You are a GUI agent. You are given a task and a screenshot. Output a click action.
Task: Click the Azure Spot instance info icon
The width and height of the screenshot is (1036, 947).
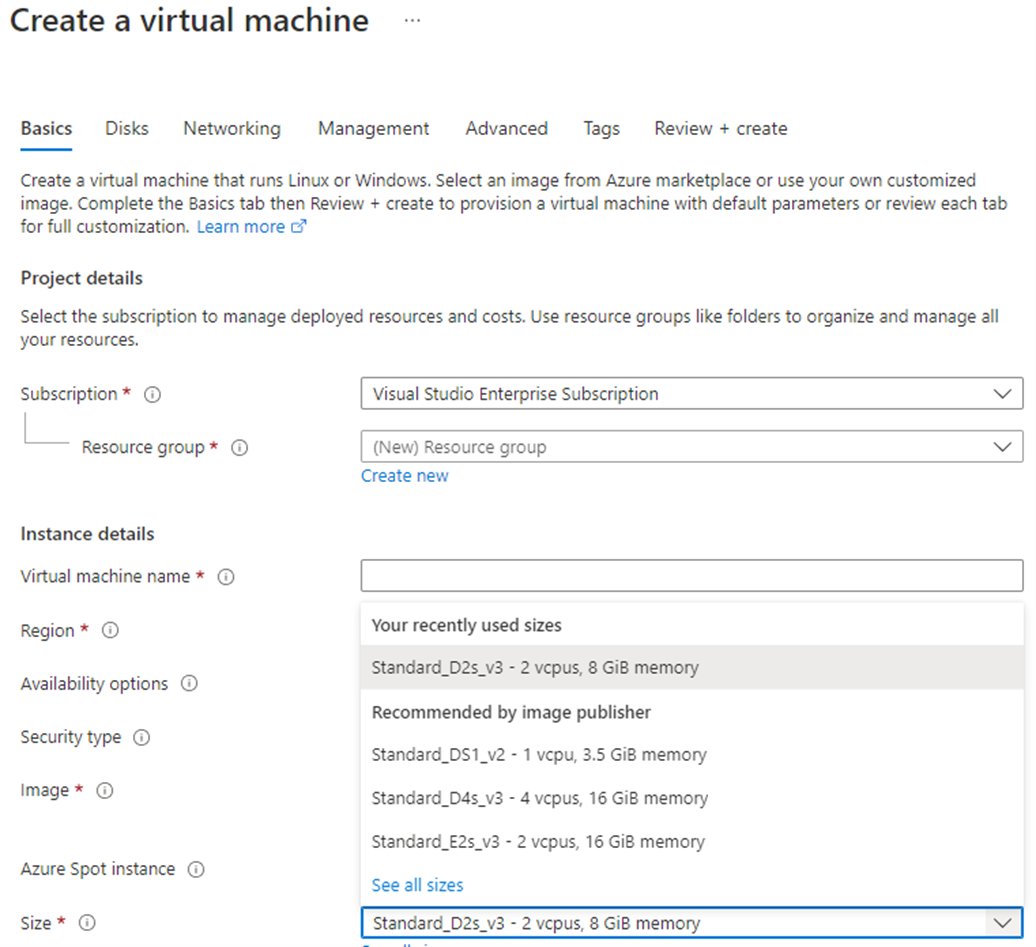click(196, 870)
